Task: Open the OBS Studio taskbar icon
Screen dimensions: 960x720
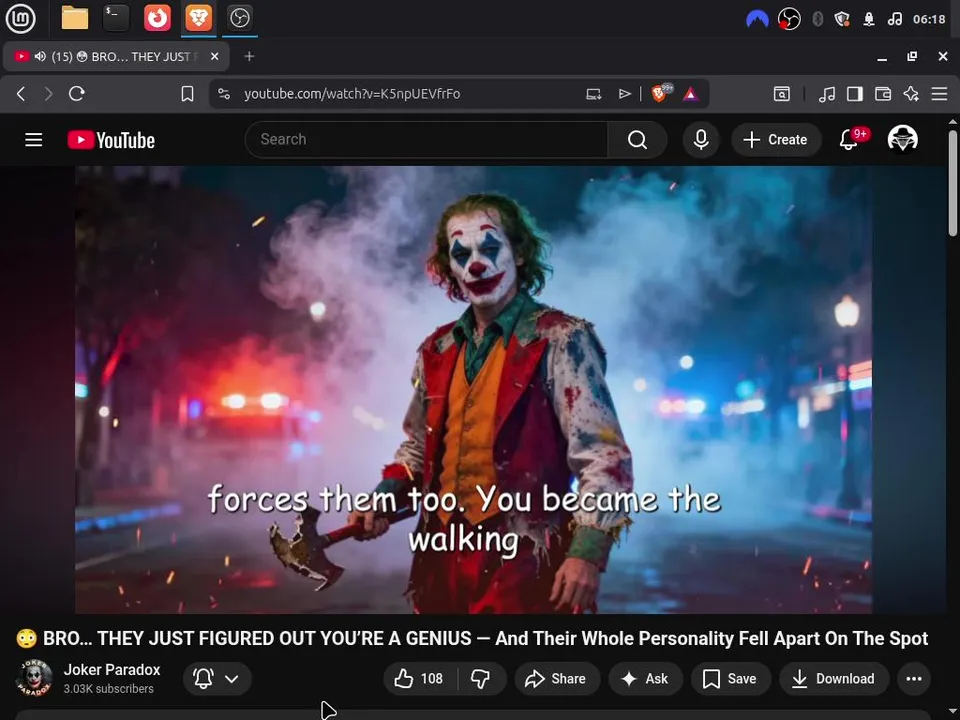Action: tap(239, 18)
